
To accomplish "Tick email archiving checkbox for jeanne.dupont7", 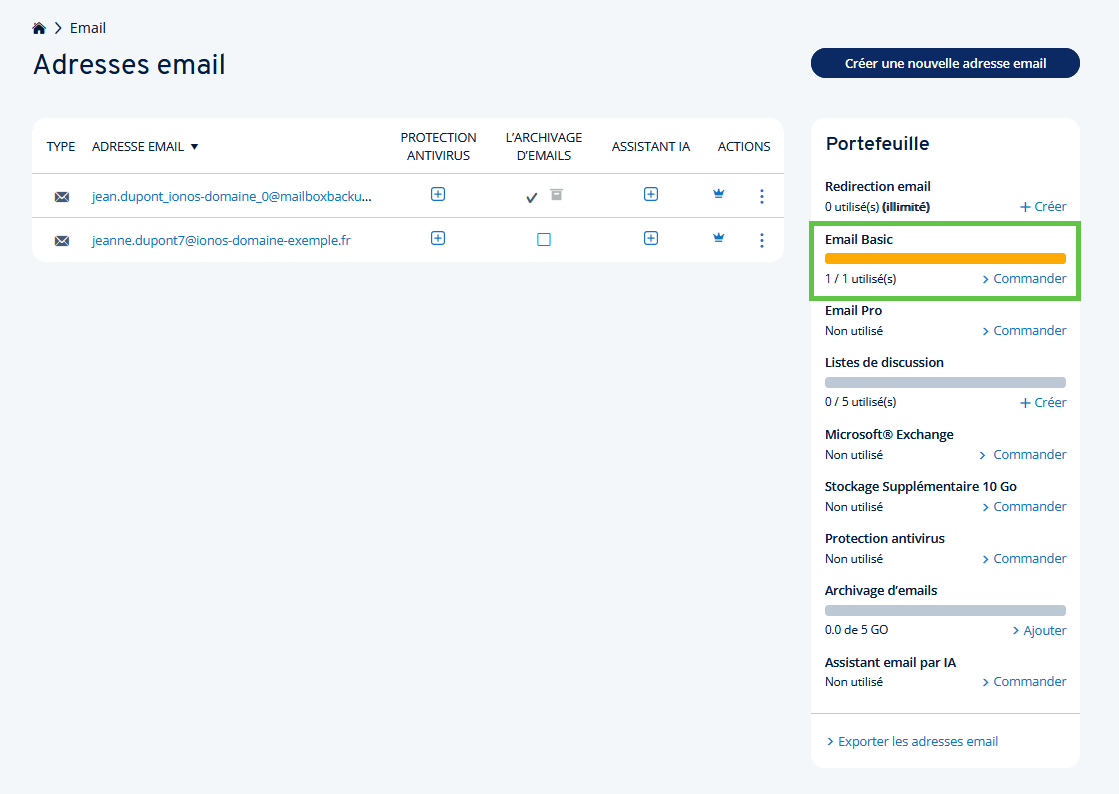I will click(544, 240).
